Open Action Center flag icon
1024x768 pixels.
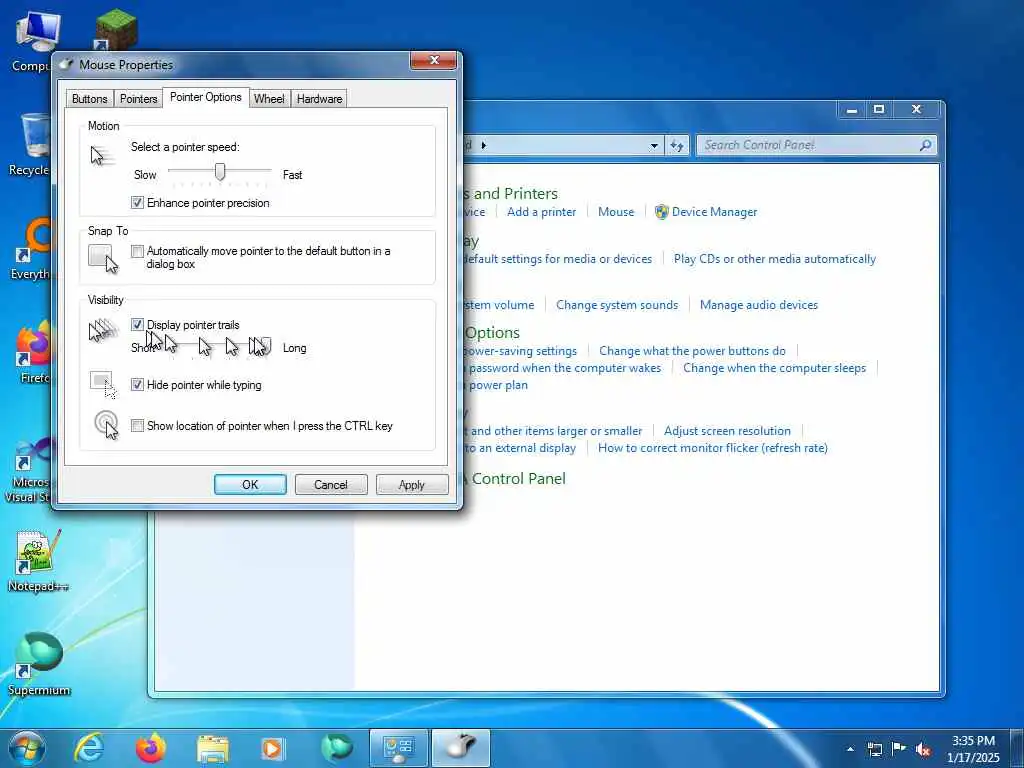click(x=899, y=748)
